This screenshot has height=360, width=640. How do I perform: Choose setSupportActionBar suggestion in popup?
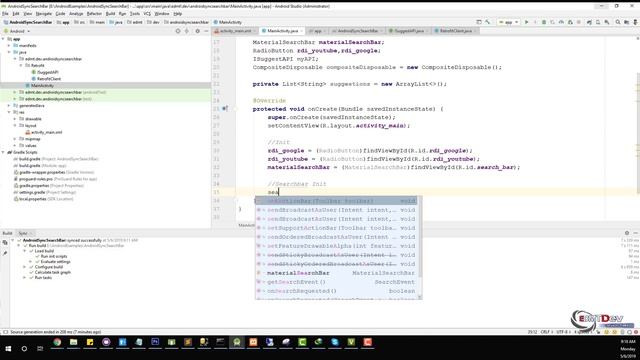337,228
